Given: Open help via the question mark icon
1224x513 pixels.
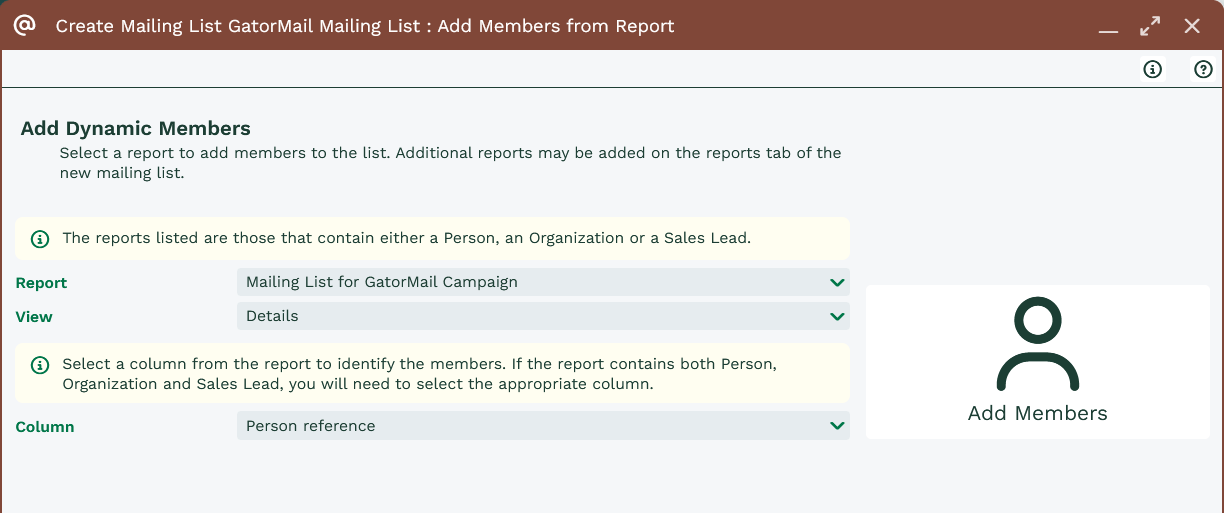Looking at the screenshot, I should pos(1203,69).
